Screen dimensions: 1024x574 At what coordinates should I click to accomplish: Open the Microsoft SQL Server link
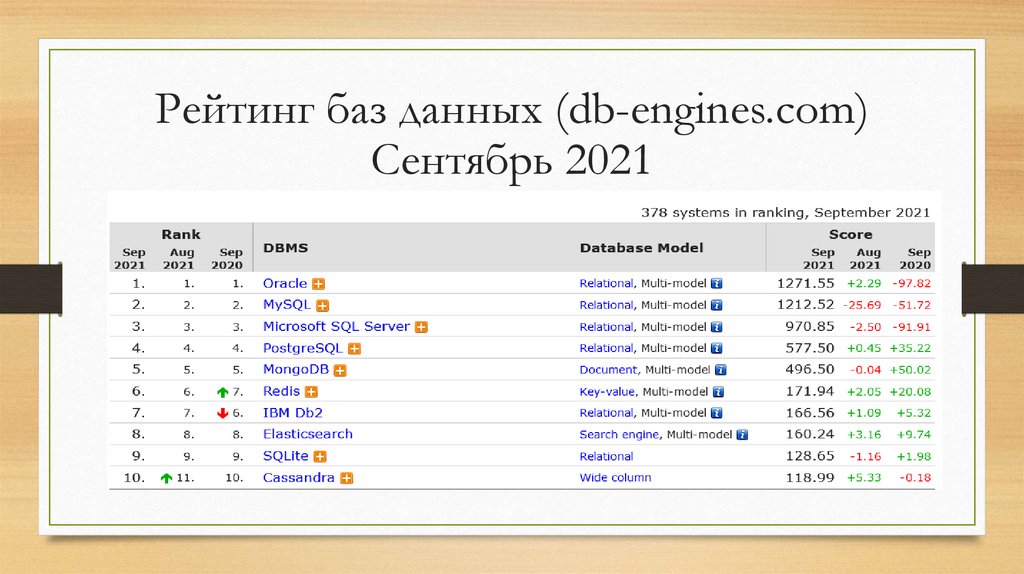tap(336, 327)
